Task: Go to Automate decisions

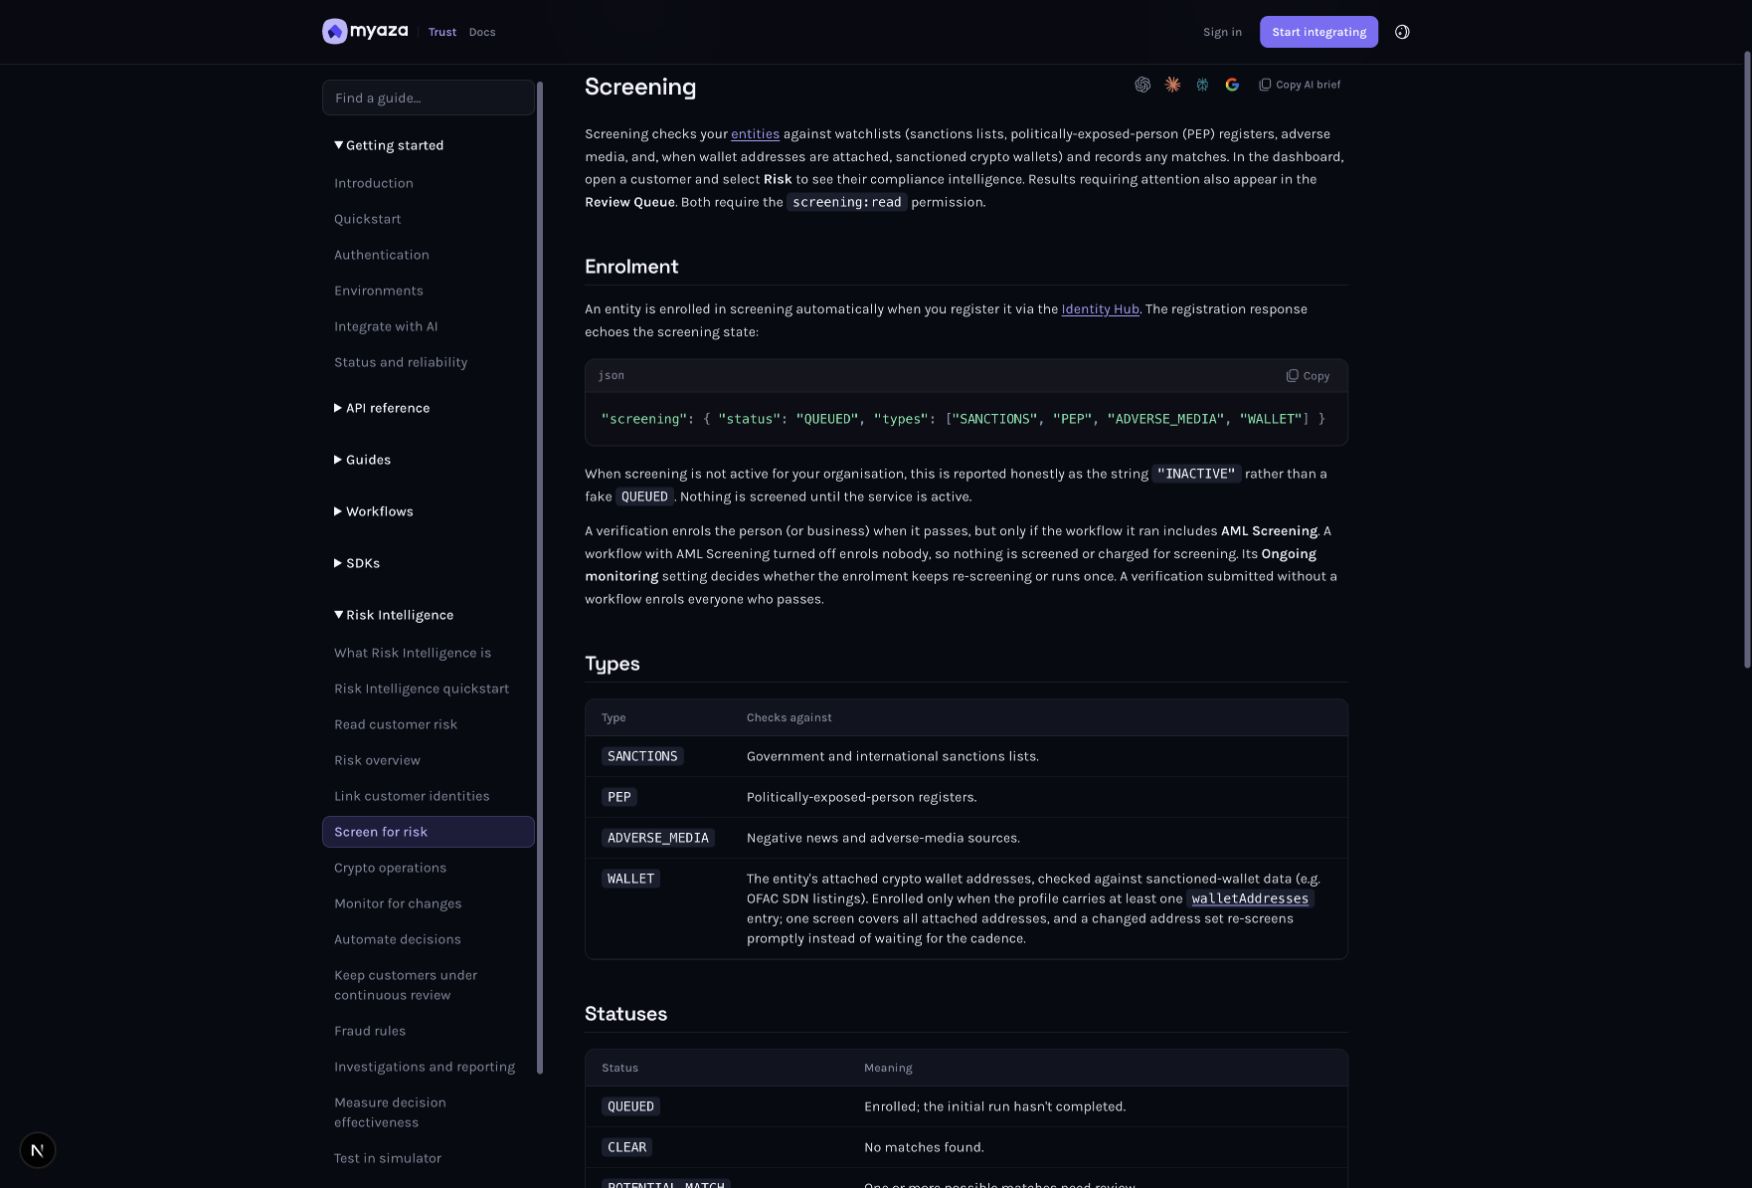Action: pyautogui.click(x=397, y=940)
